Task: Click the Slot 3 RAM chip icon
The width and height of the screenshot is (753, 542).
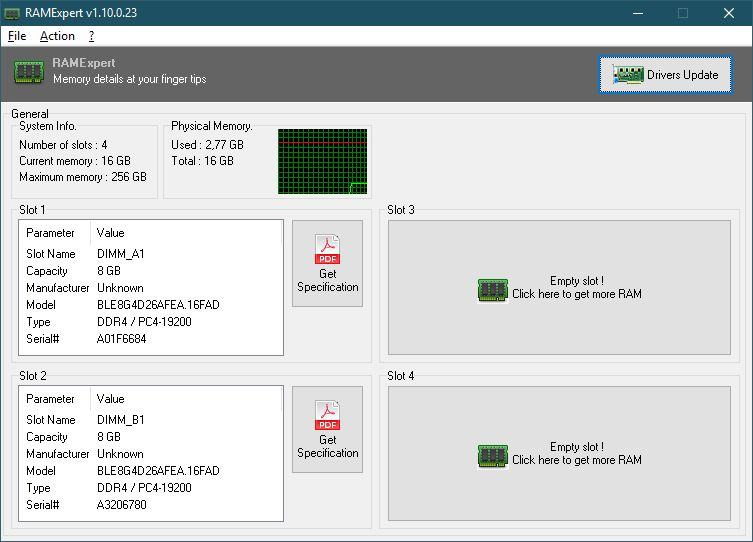Action: (493, 290)
